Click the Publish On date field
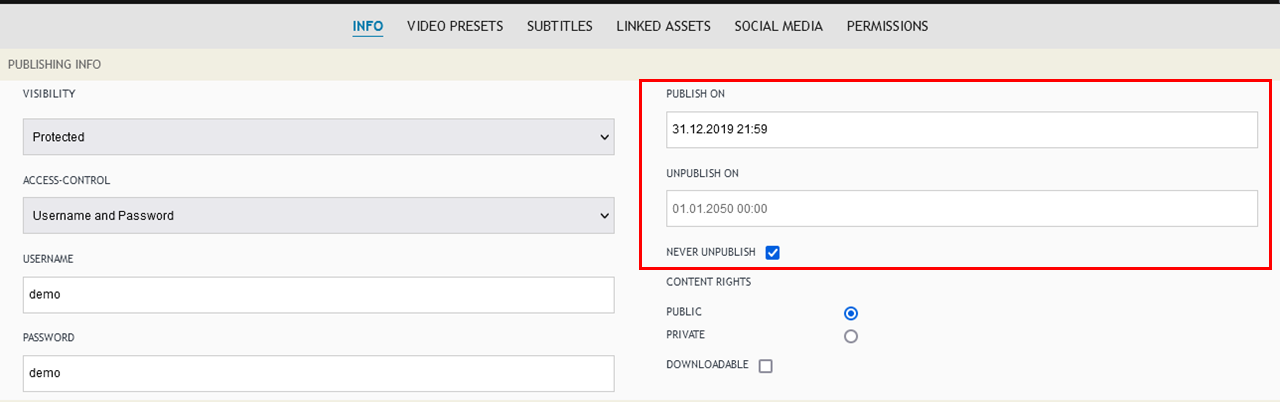The height and width of the screenshot is (402, 1280). [961, 129]
